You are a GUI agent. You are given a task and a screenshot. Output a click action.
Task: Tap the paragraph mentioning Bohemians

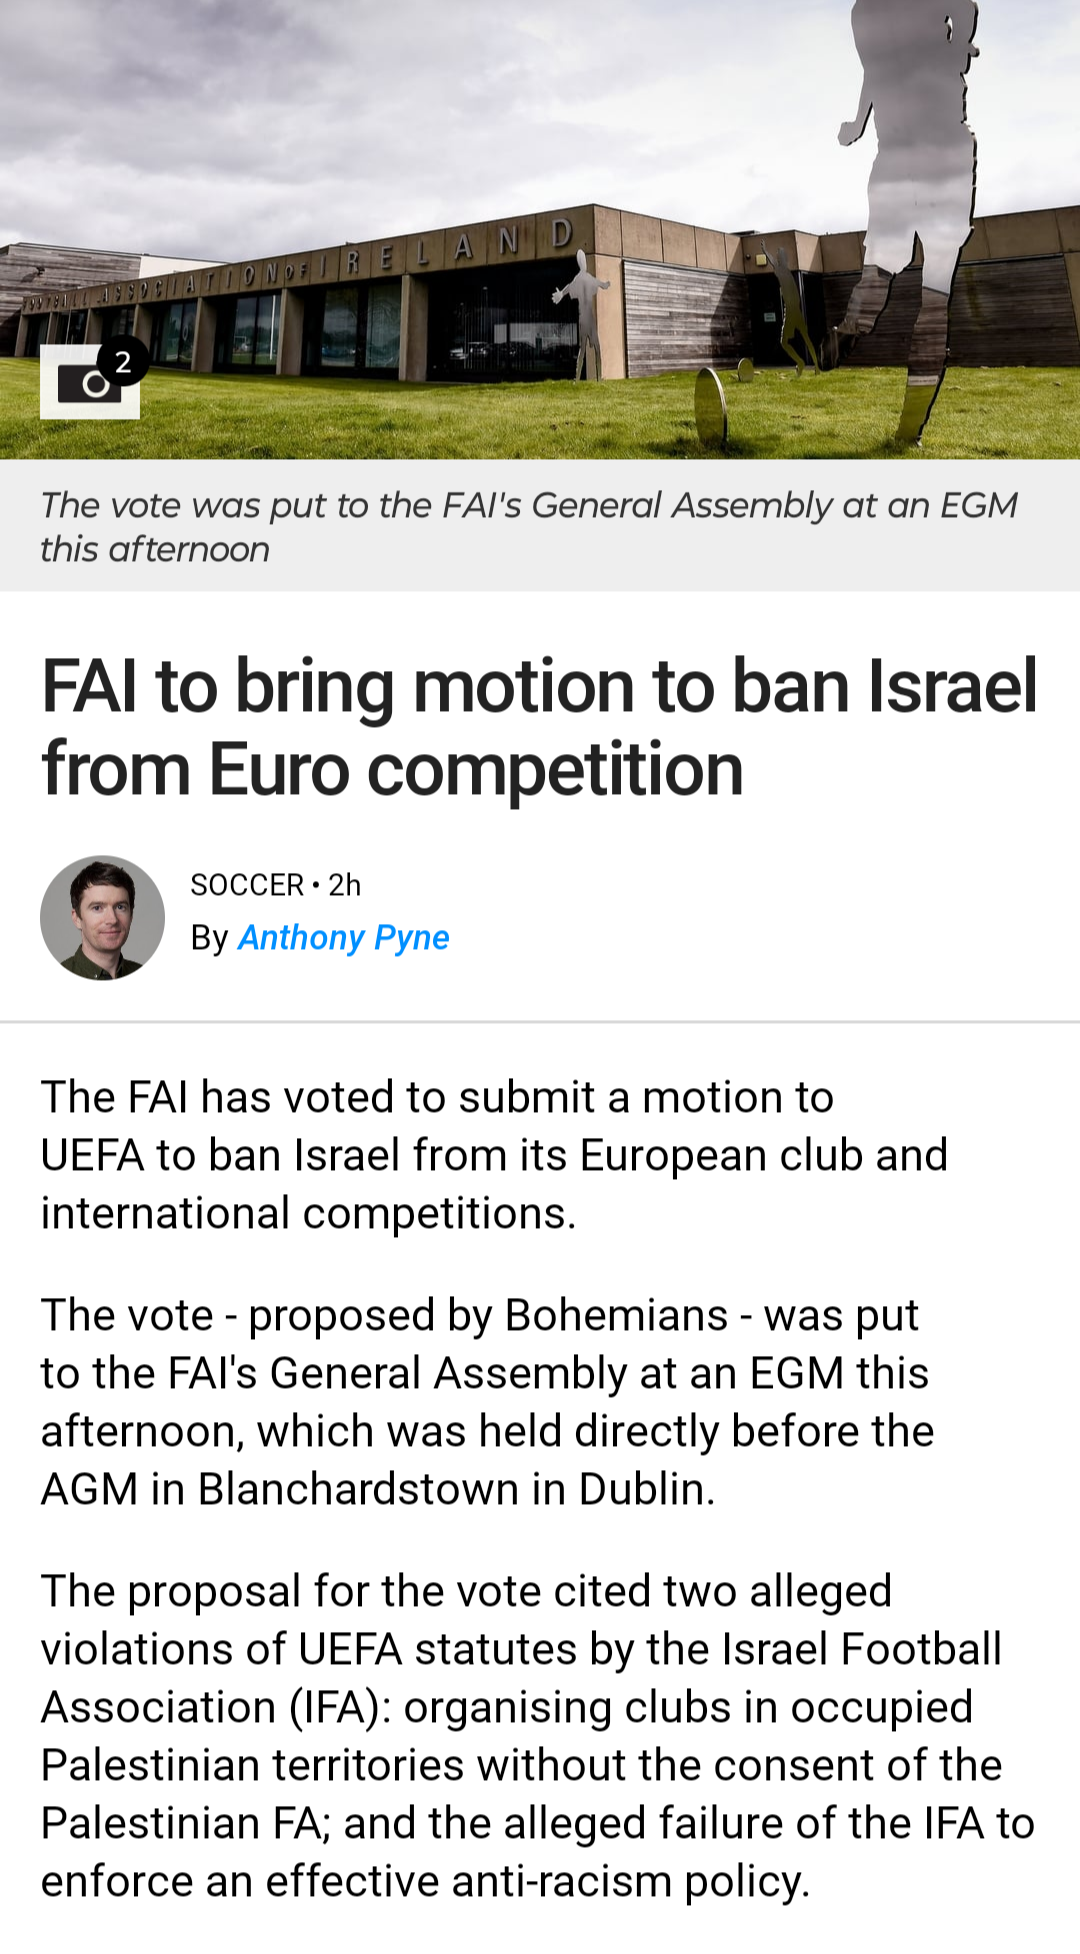(487, 1402)
